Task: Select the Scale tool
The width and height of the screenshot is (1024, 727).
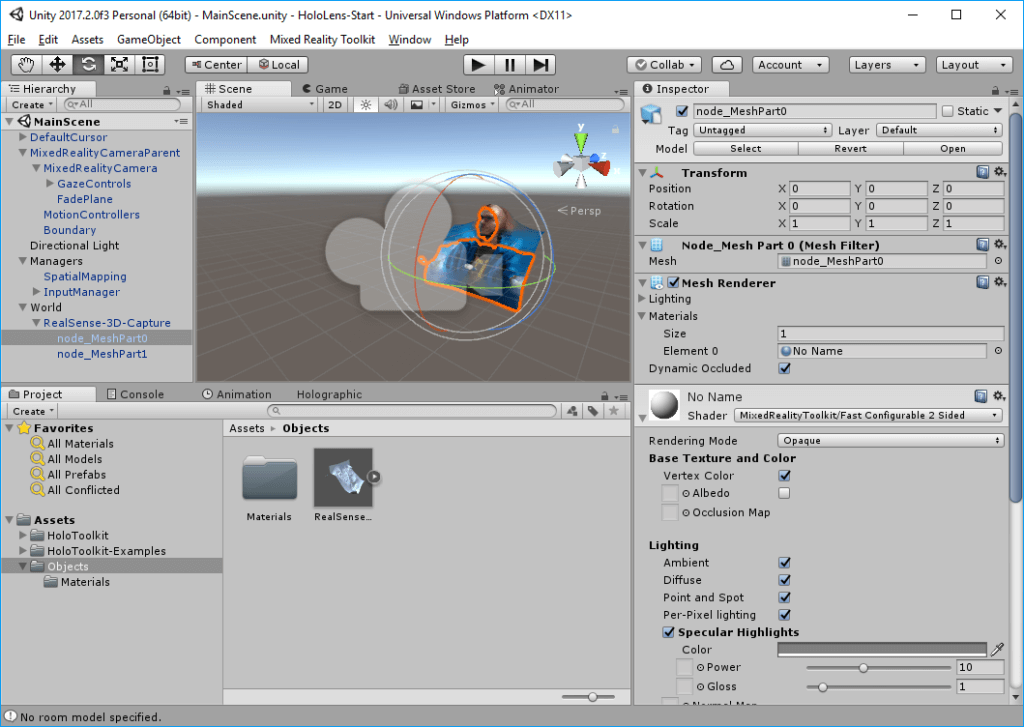Action: coord(117,64)
